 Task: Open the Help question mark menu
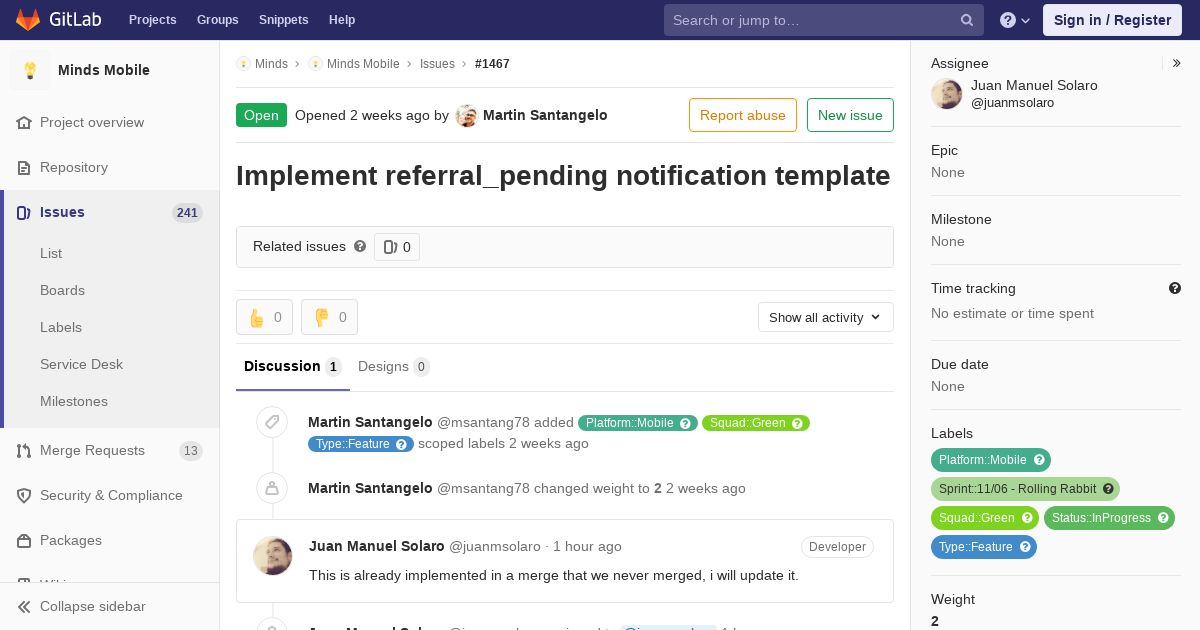1015,20
